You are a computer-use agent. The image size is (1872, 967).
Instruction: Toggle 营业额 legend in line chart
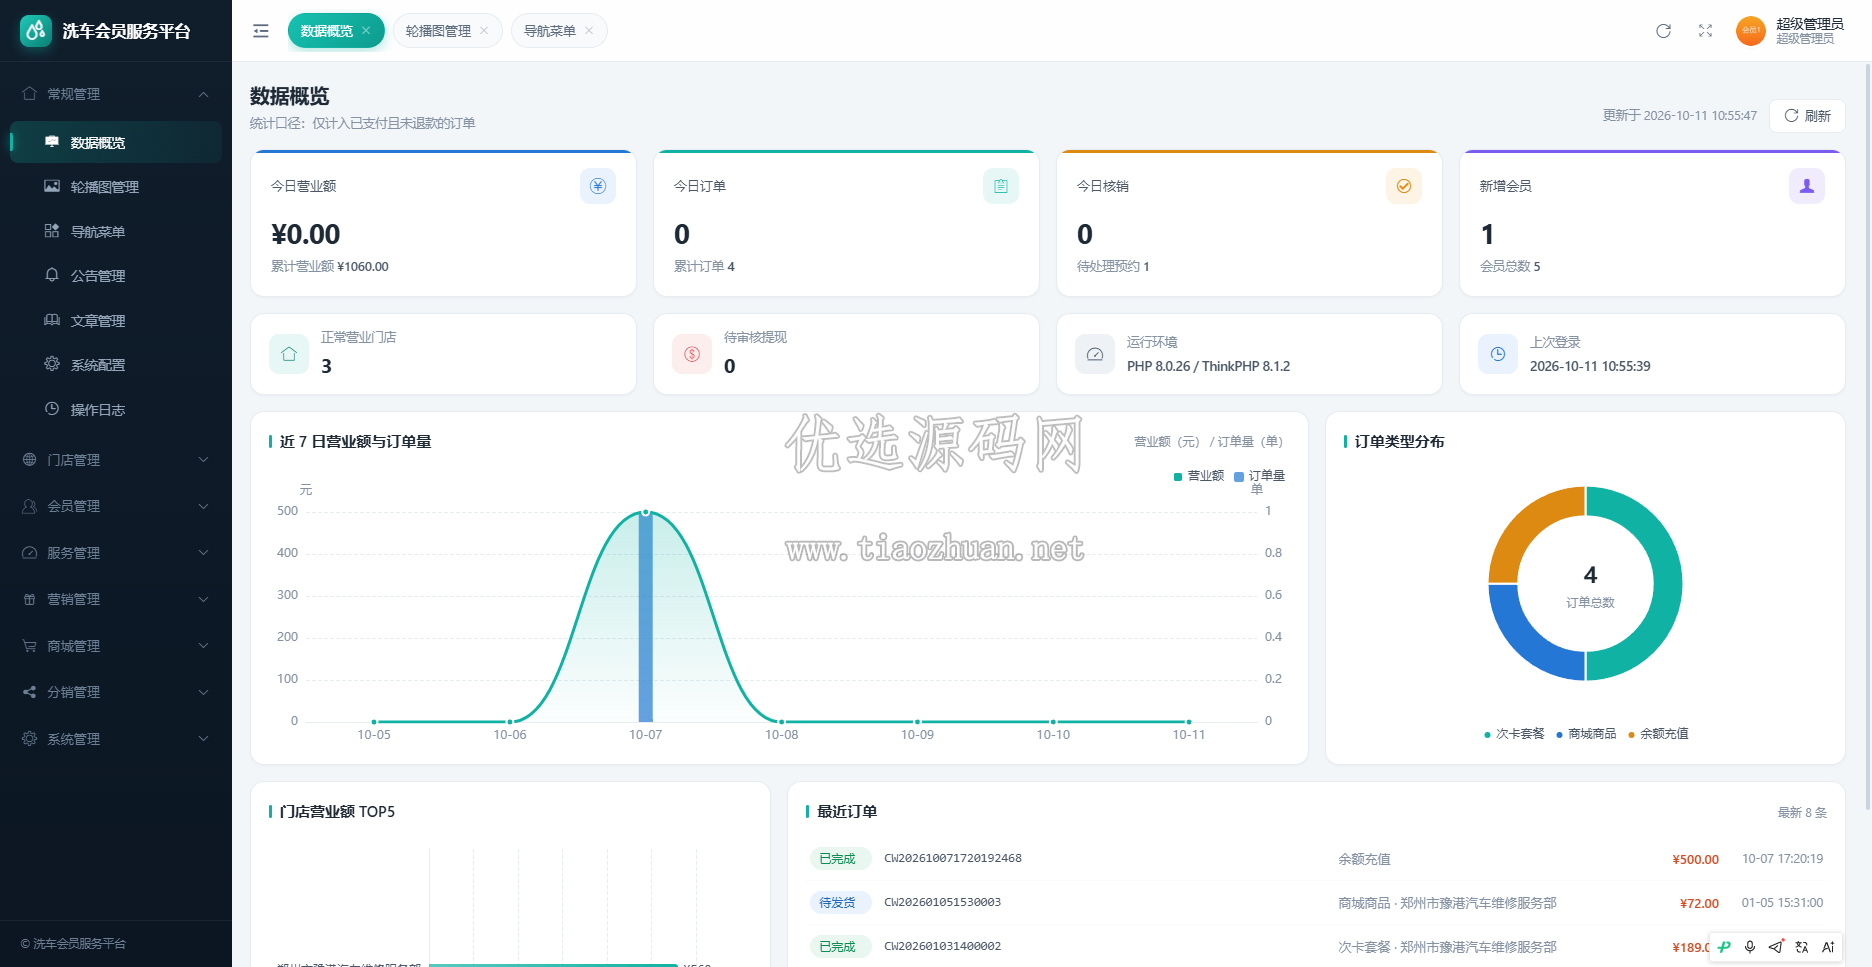1199,476
